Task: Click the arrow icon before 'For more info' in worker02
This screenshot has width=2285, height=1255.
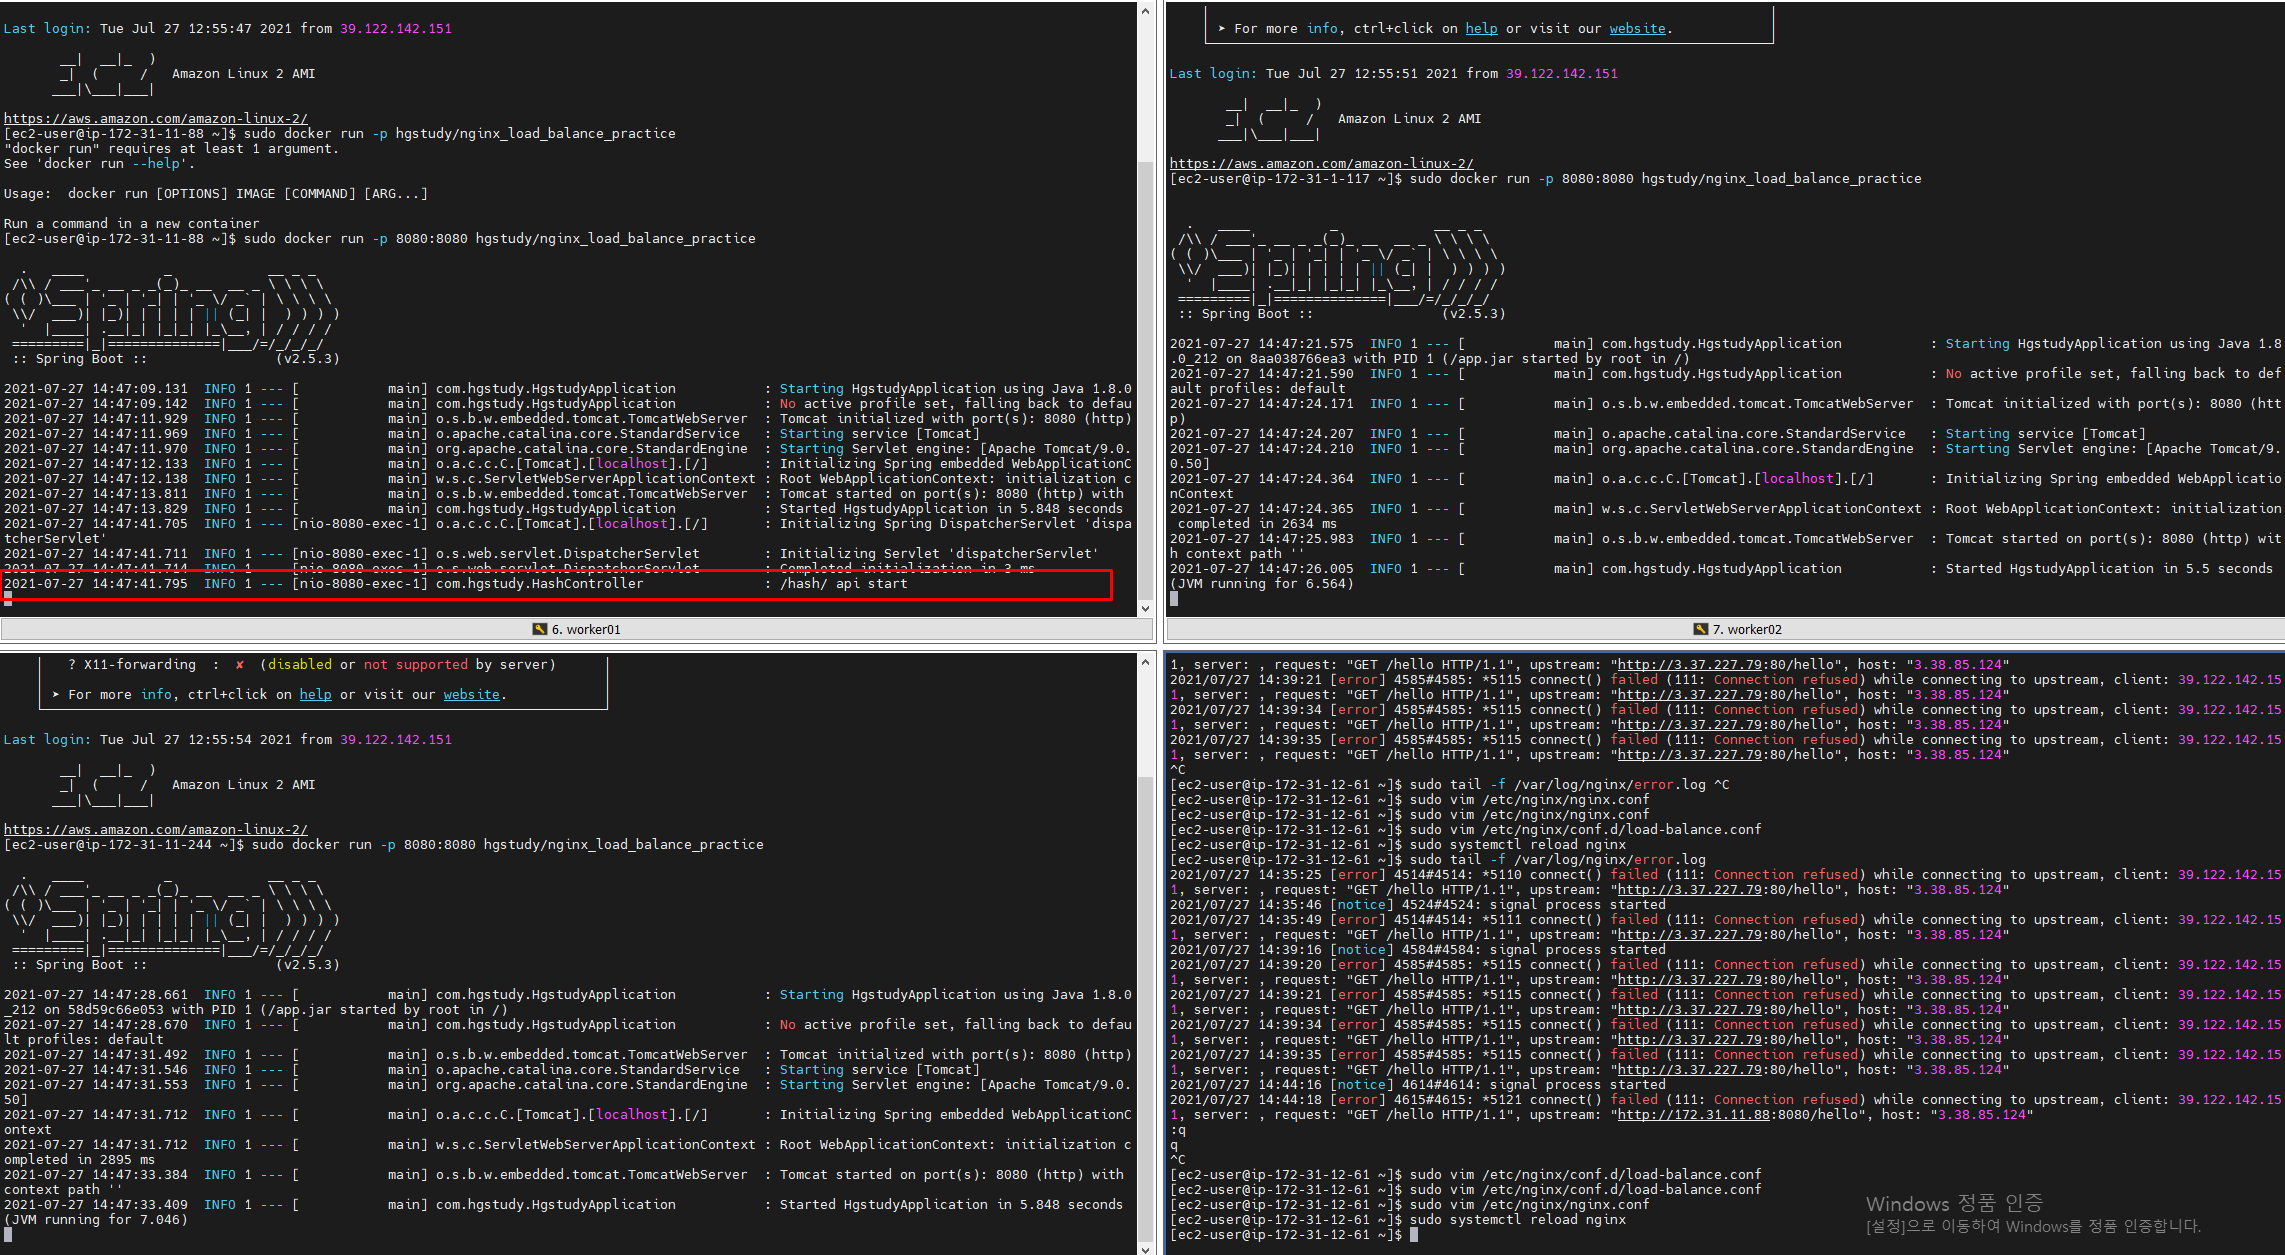Action: (1220, 28)
